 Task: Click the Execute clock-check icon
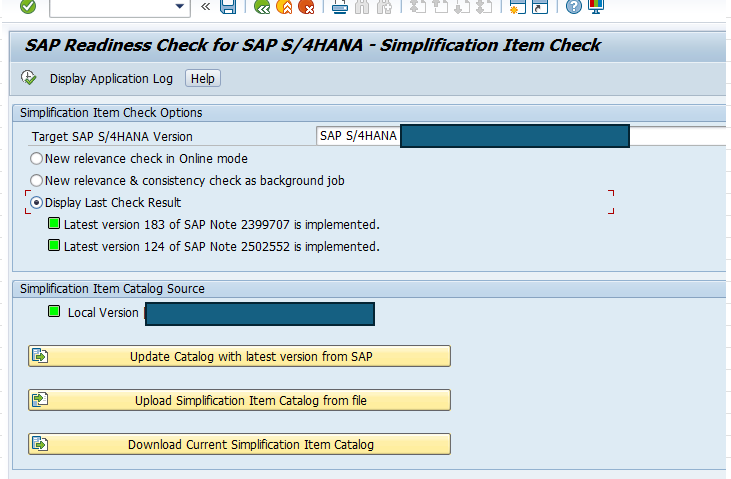tap(28, 78)
